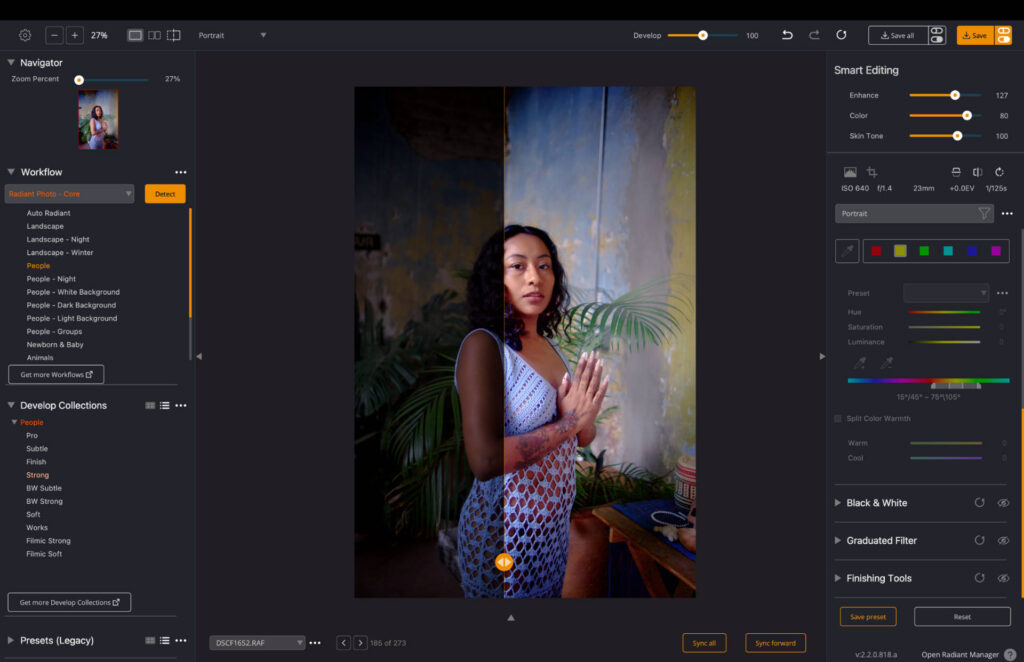Expand the Graduated Filter section
The image size is (1024, 662).
837,541
